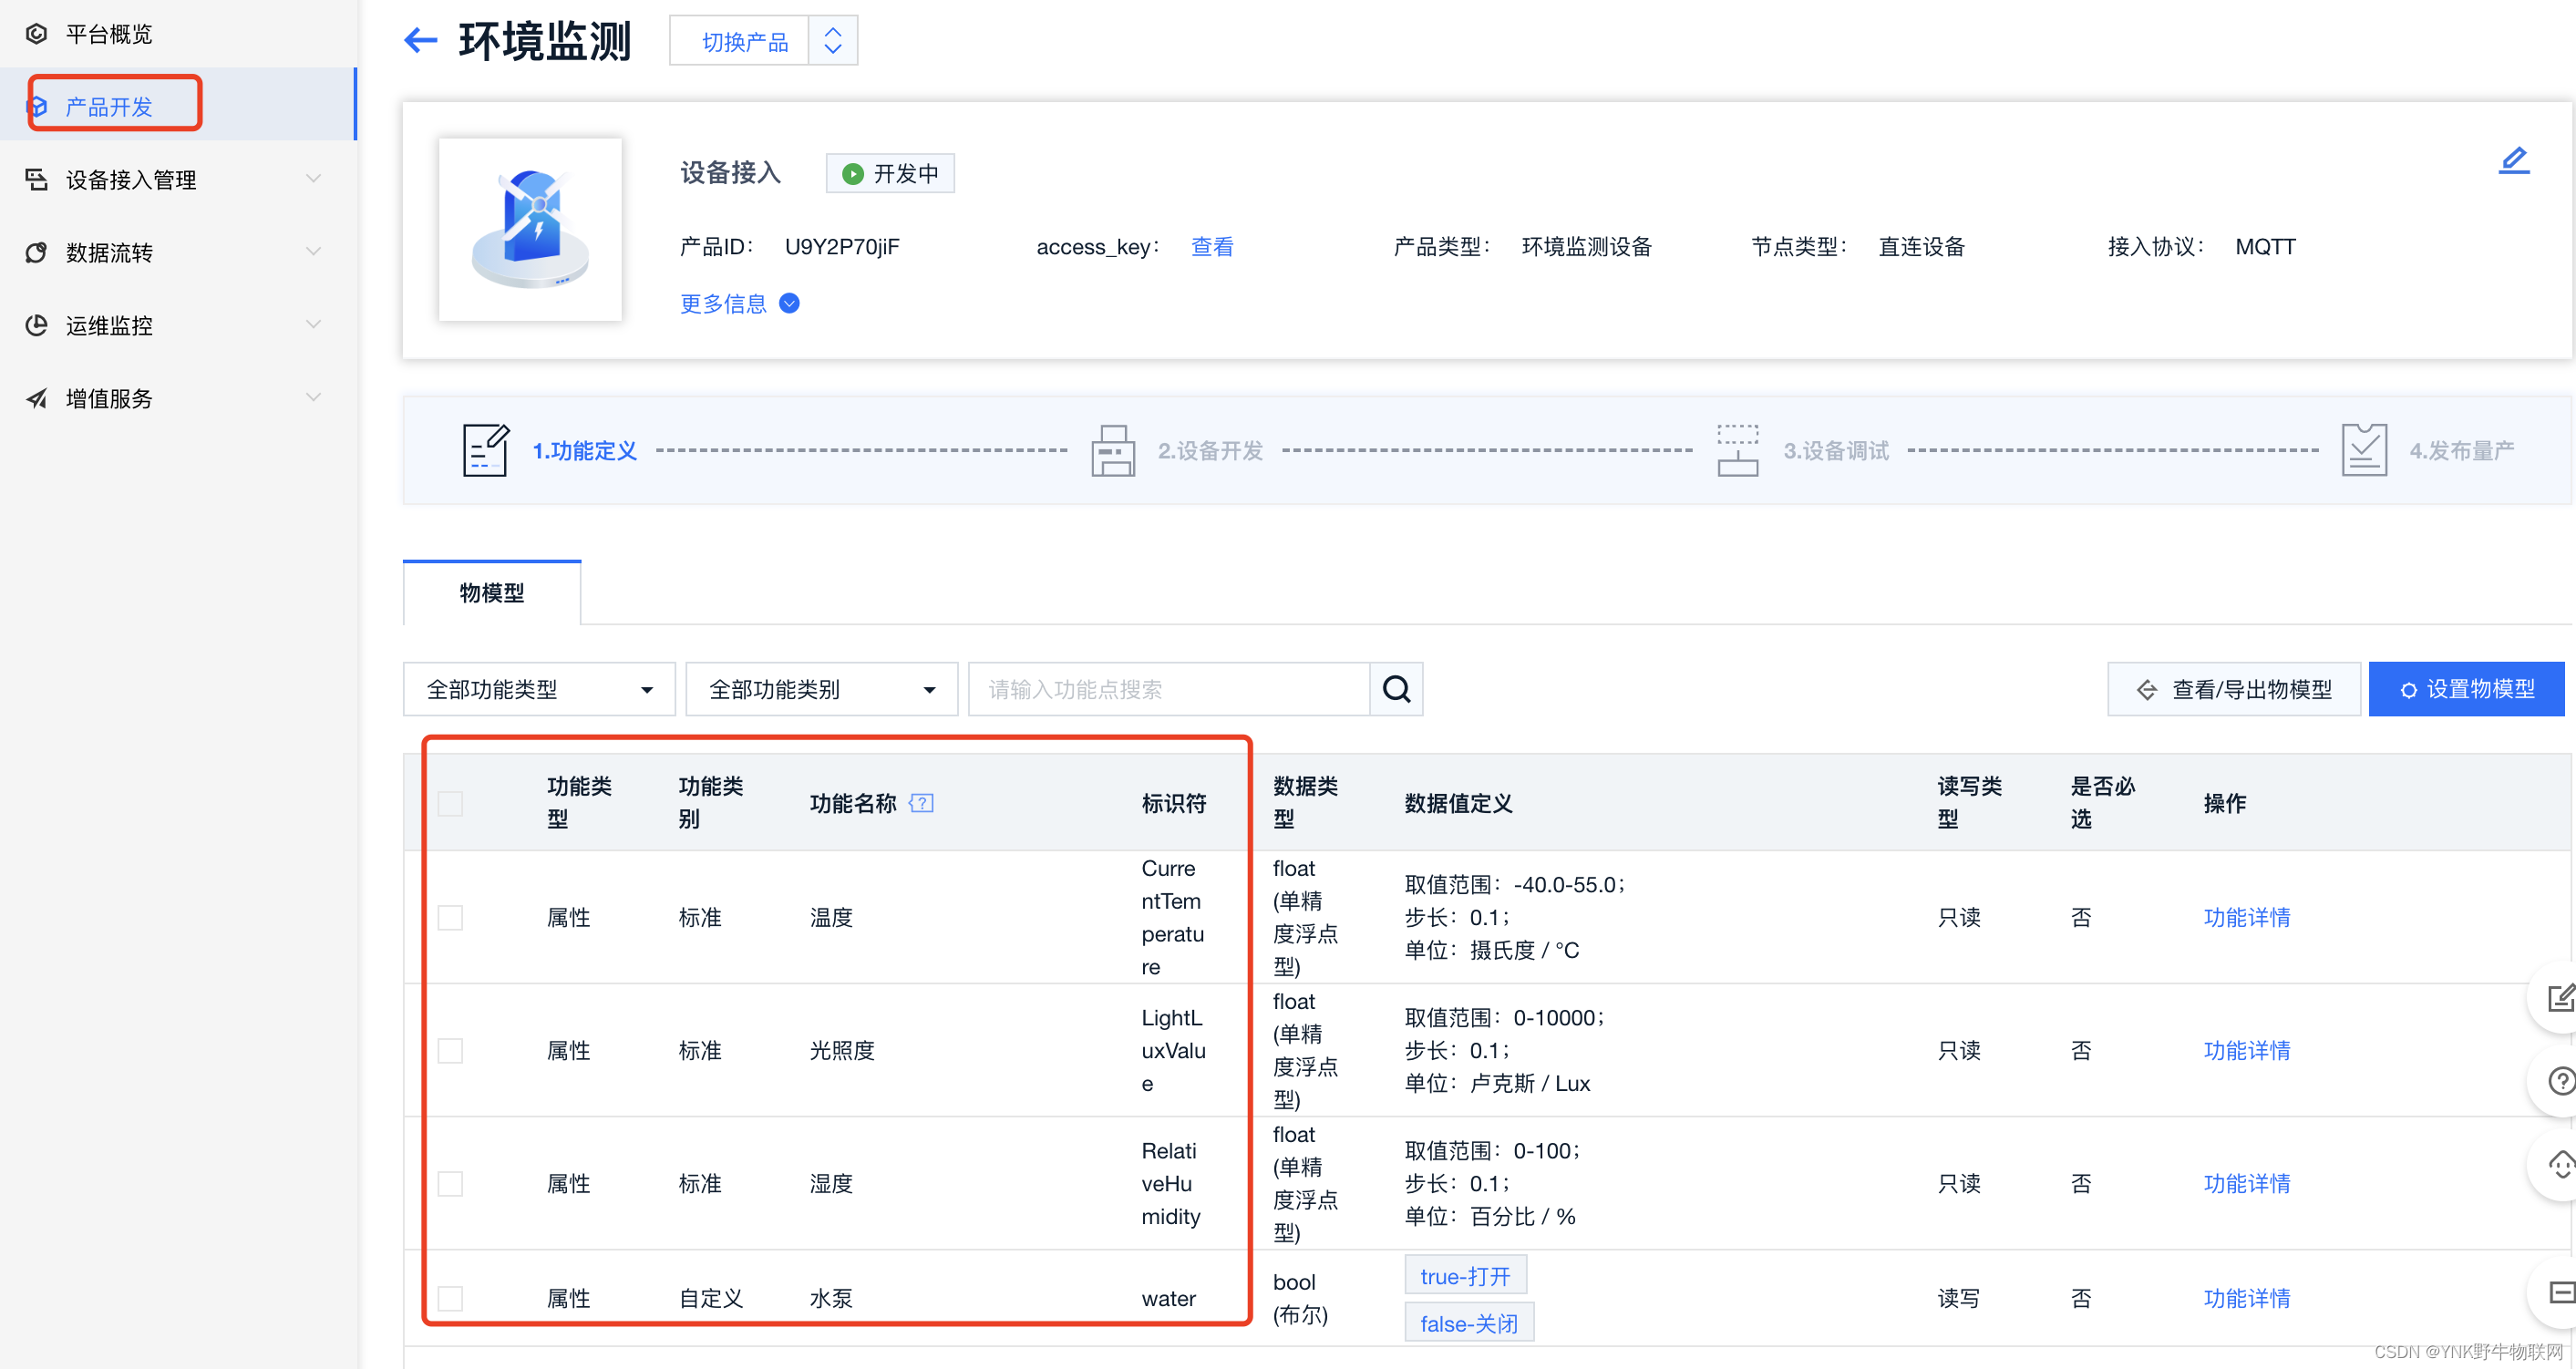
Task: Click 功能详情 link for 湿度 row
Action: tap(2246, 1183)
